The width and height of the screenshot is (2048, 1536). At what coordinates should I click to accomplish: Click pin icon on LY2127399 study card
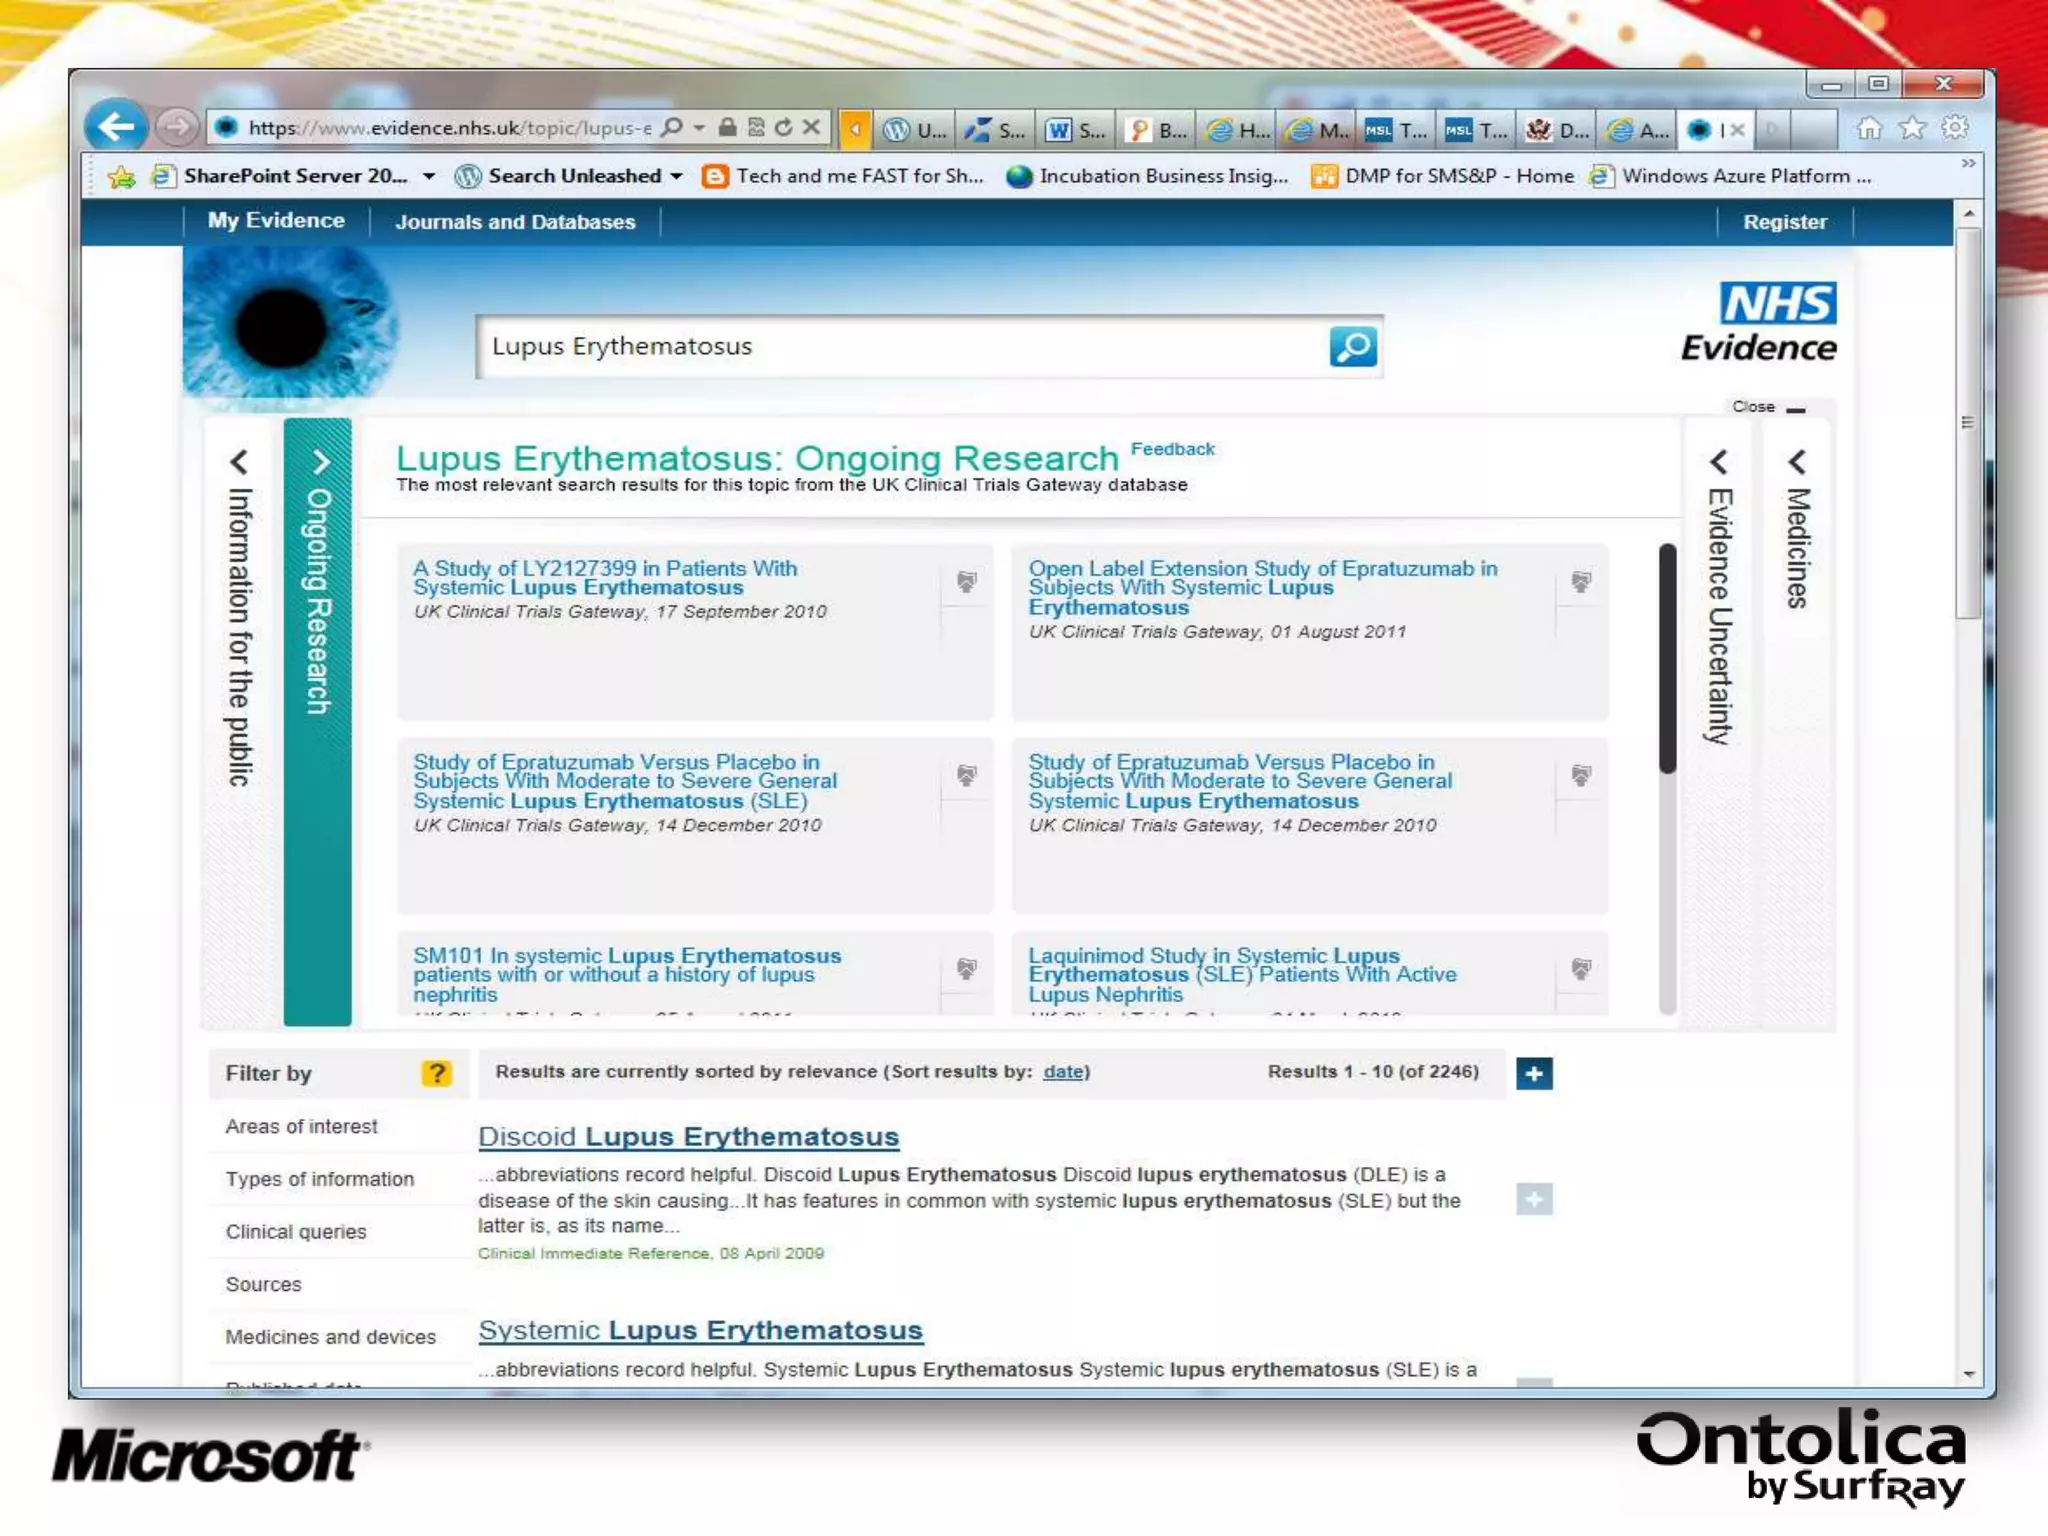tap(966, 582)
